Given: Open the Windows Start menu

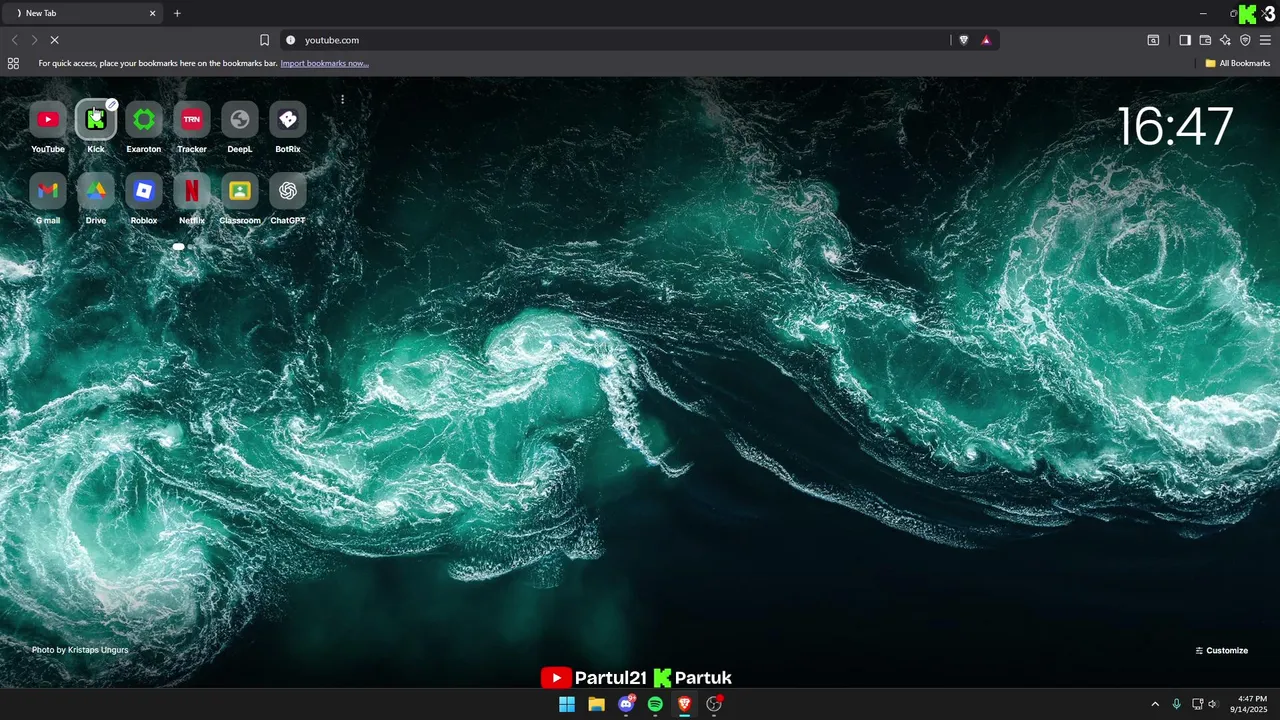Looking at the screenshot, I should click(x=567, y=704).
